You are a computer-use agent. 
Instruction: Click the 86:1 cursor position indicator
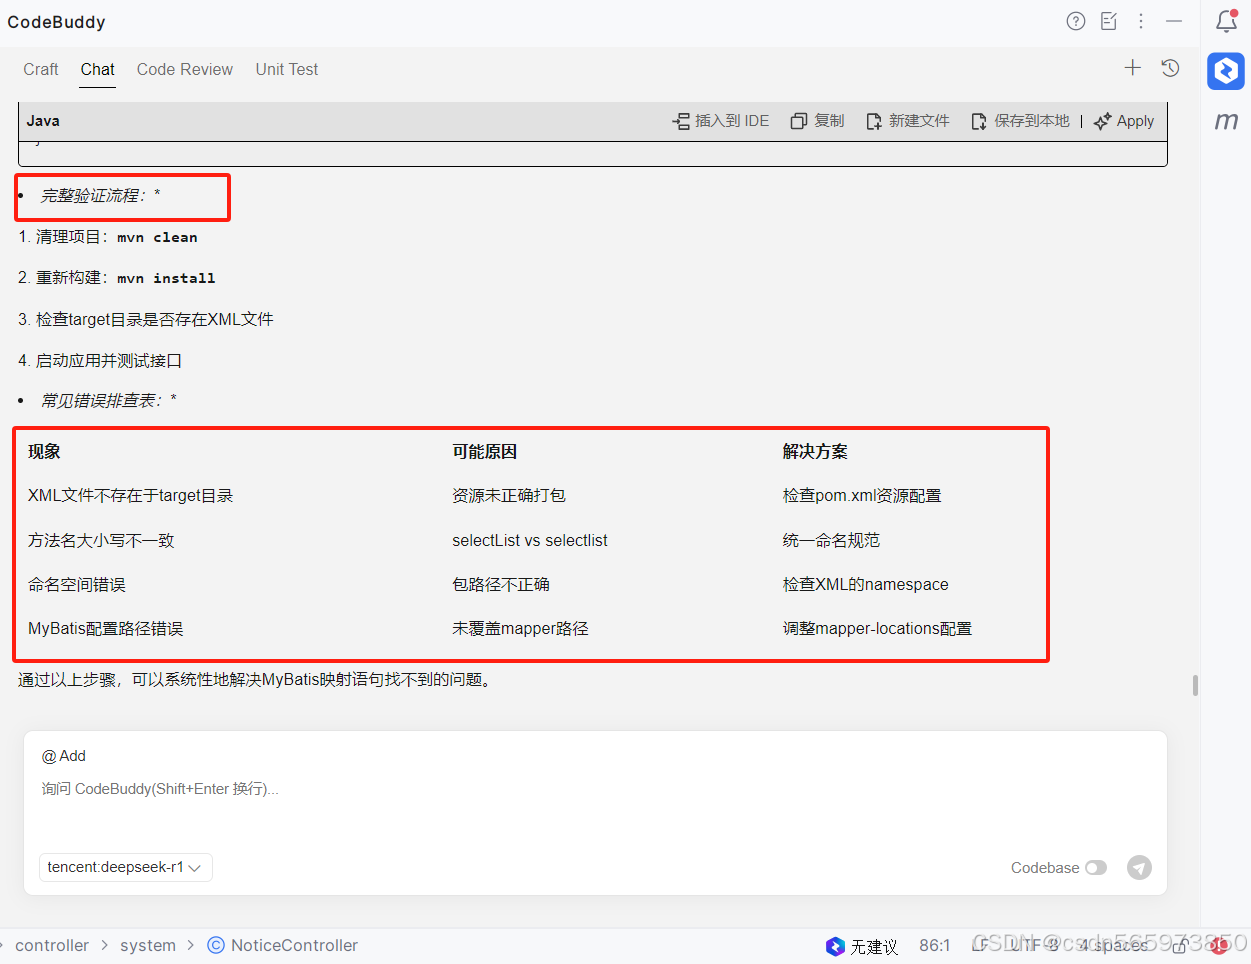point(935,945)
